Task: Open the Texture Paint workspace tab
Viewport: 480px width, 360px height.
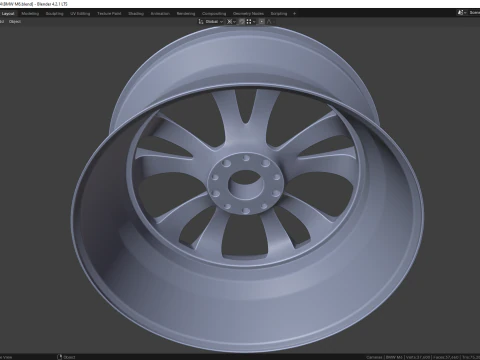Action: (x=109, y=14)
